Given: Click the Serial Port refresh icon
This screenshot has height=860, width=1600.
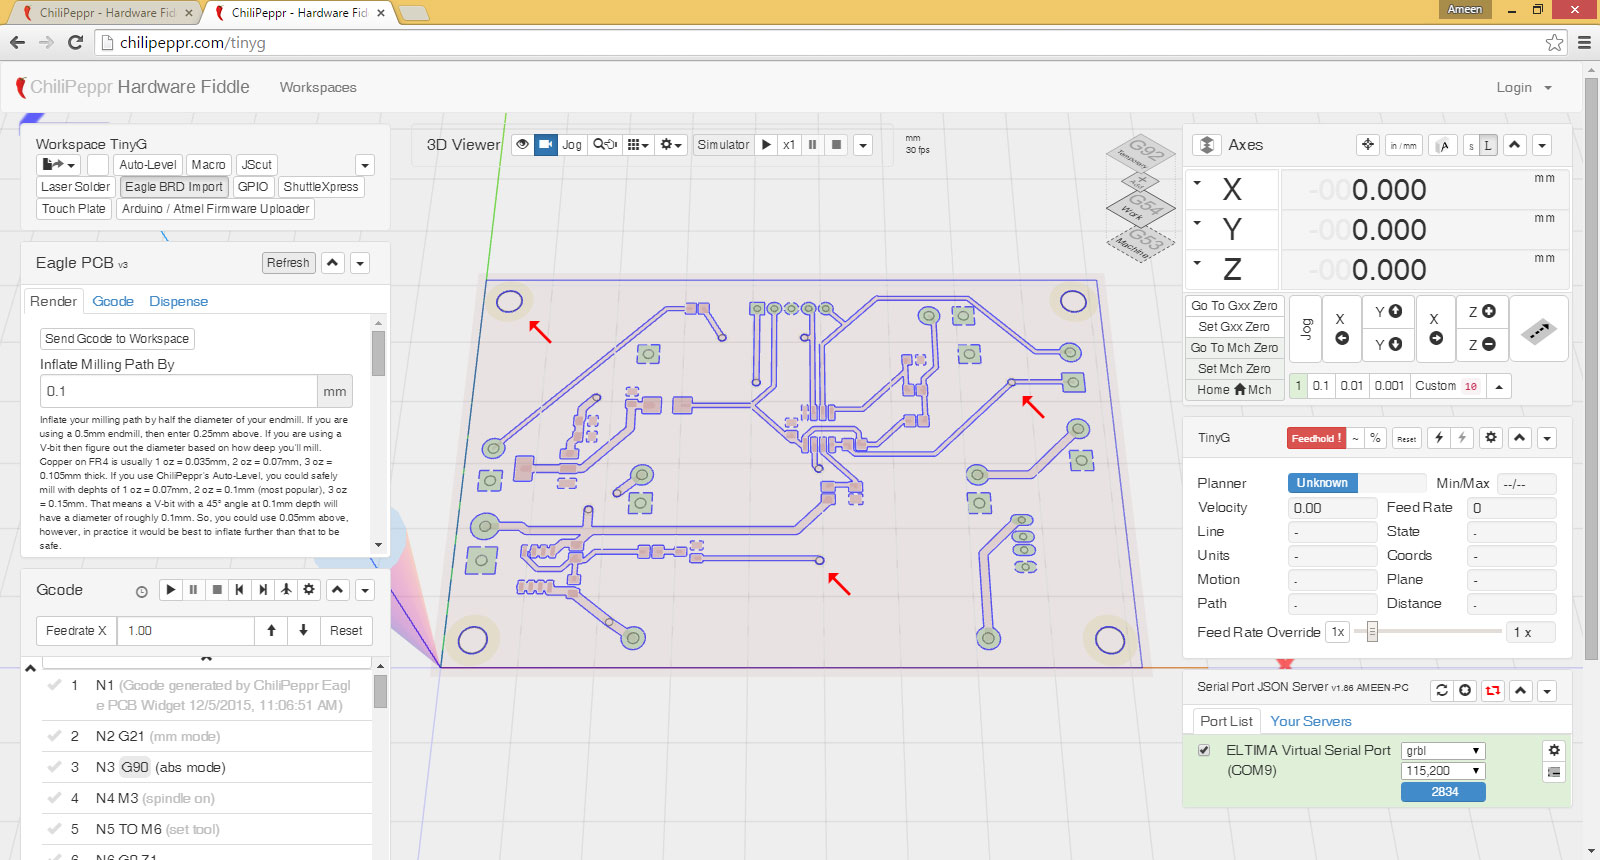Looking at the screenshot, I should pos(1441,690).
